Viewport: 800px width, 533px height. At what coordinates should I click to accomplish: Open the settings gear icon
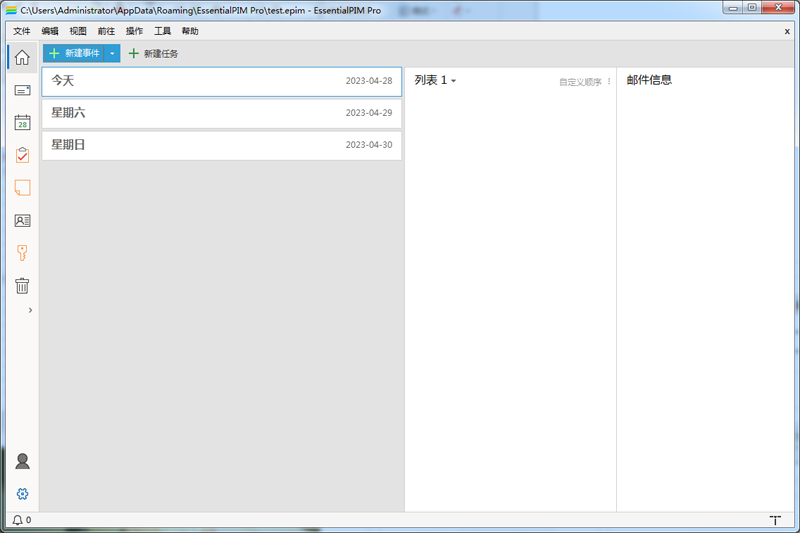pos(22,493)
